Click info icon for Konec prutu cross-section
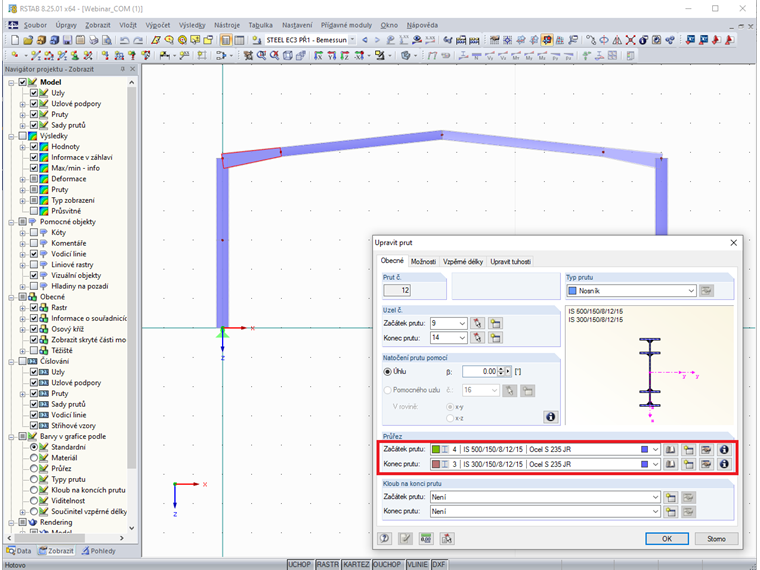Image resolution: width=760 pixels, height=570 pixels. click(x=724, y=464)
